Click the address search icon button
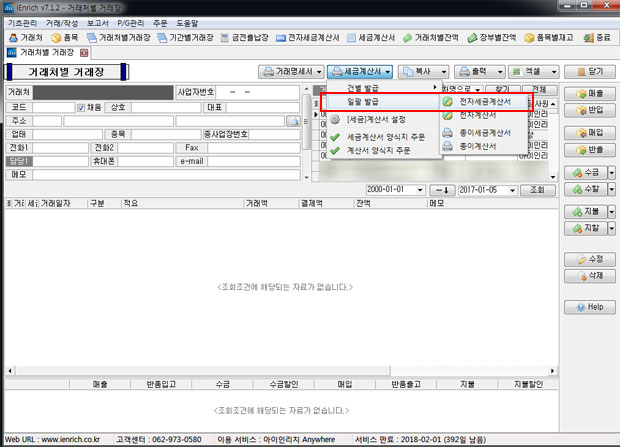 tap(292, 120)
